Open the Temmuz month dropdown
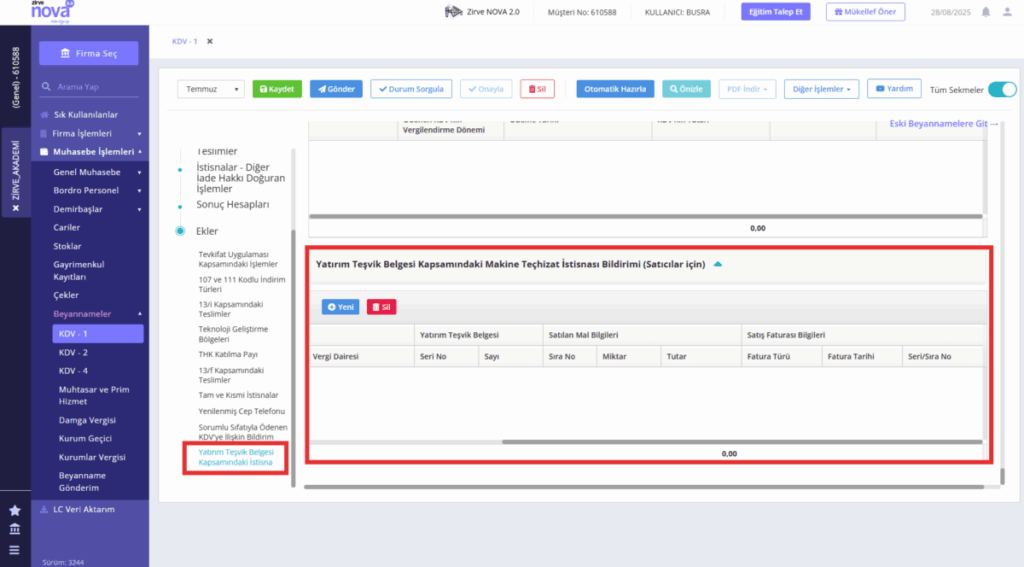 click(211, 89)
